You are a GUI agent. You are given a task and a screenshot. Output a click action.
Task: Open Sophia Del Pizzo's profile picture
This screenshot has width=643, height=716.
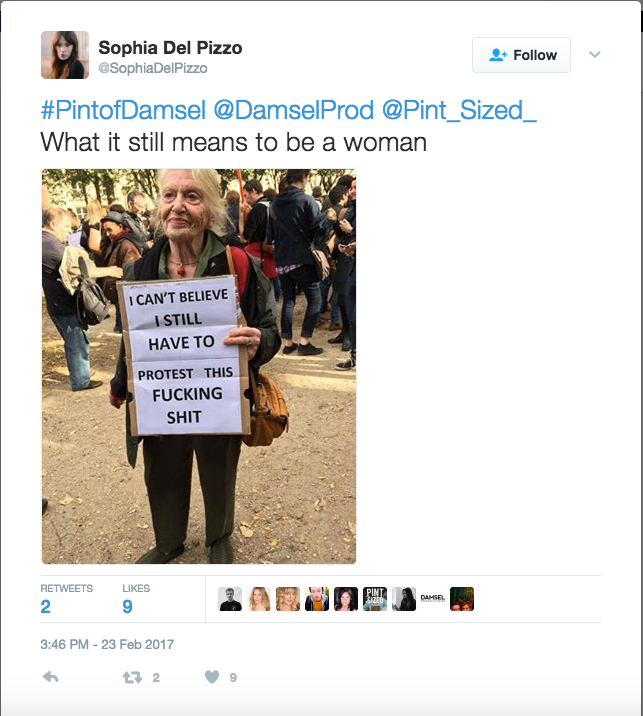(x=65, y=55)
